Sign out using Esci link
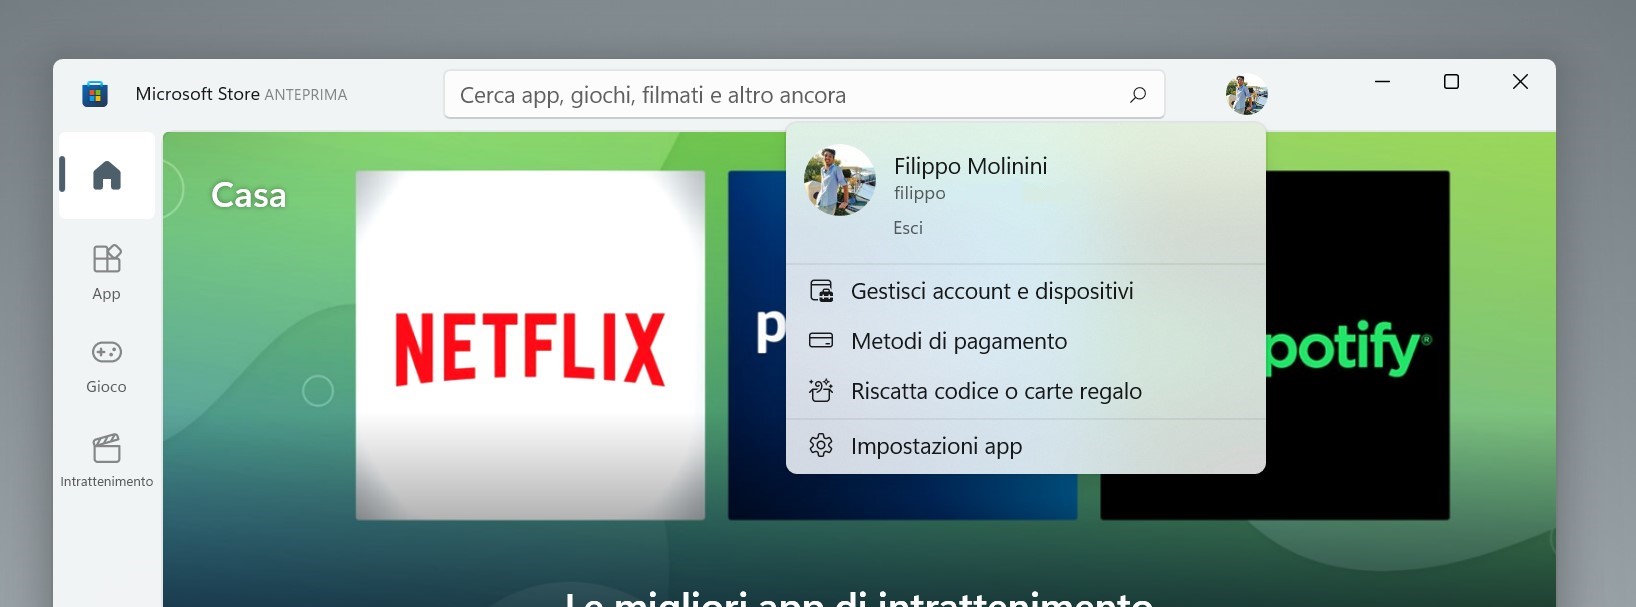 908,228
